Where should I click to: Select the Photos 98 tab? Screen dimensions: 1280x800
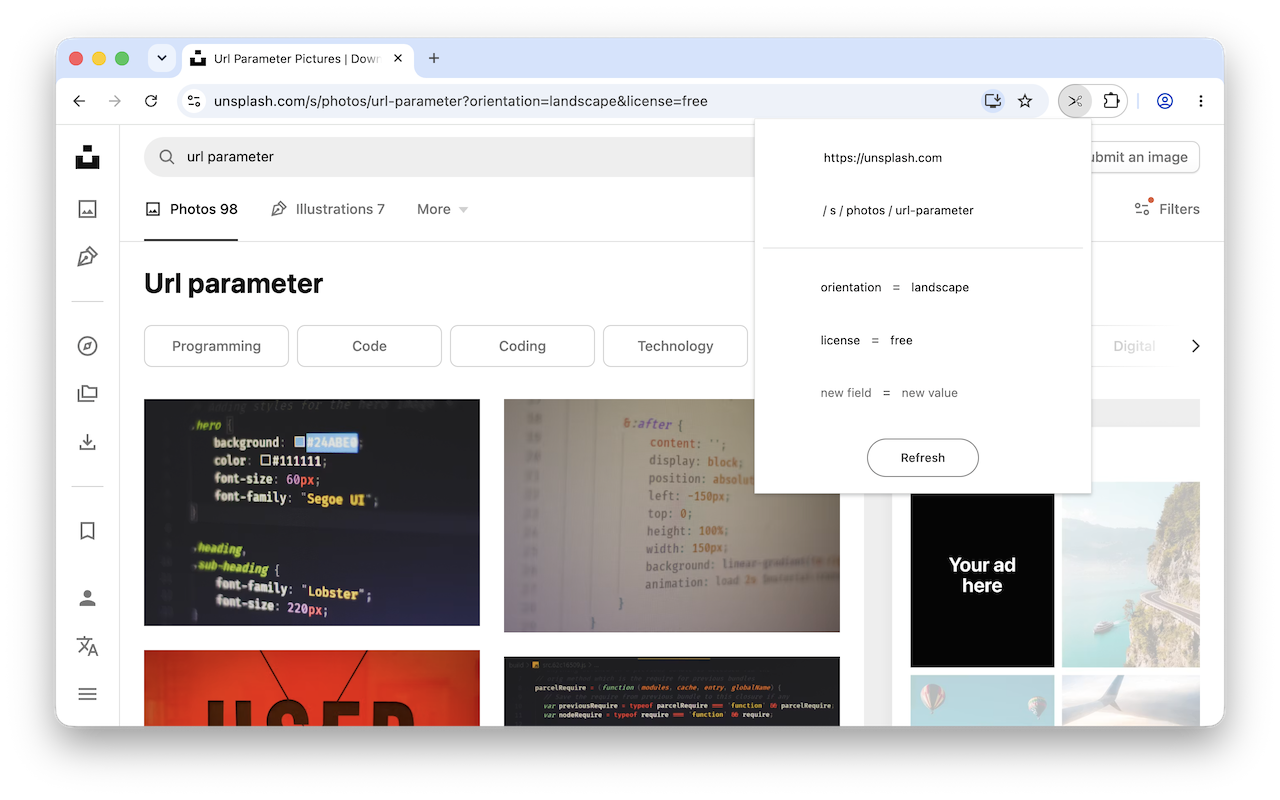[x=191, y=209]
